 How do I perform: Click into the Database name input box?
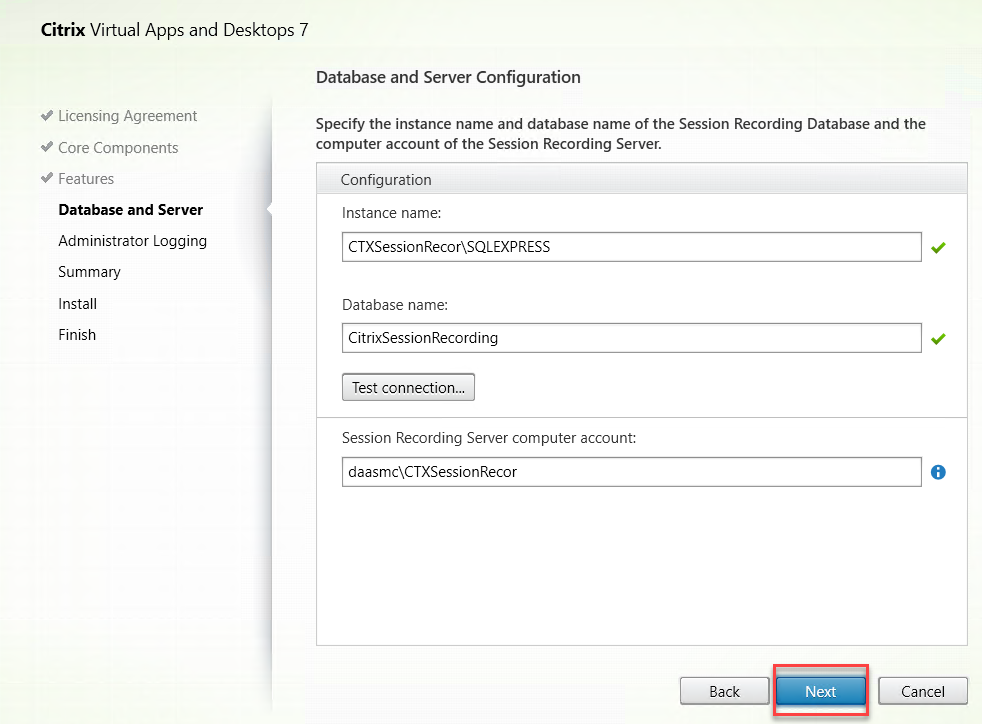pyautogui.click(x=630, y=338)
